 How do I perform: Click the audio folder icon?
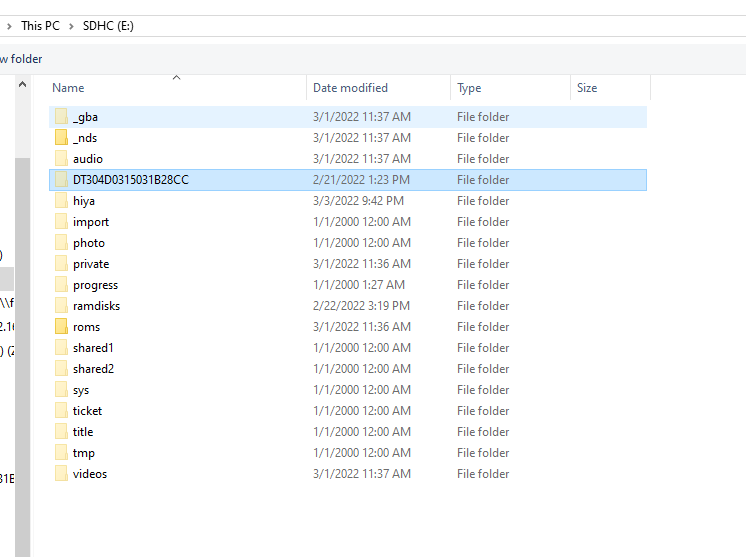(x=61, y=158)
